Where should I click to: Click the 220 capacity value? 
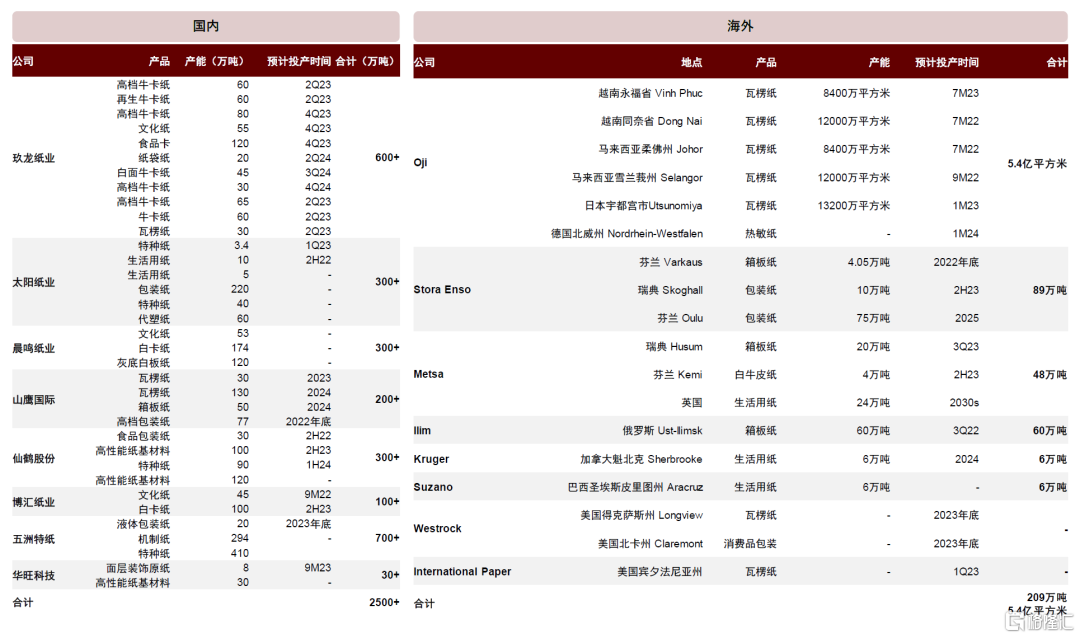(x=240, y=289)
